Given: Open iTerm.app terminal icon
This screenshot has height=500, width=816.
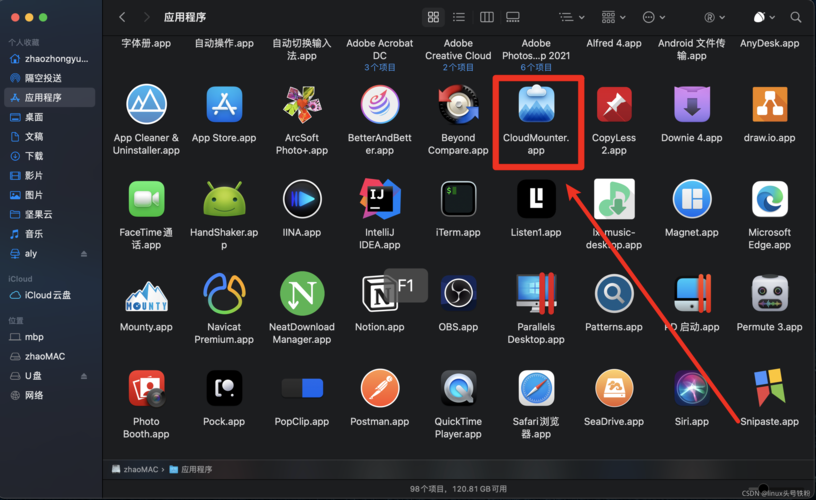Looking at the screenshot, I should 458,199.
